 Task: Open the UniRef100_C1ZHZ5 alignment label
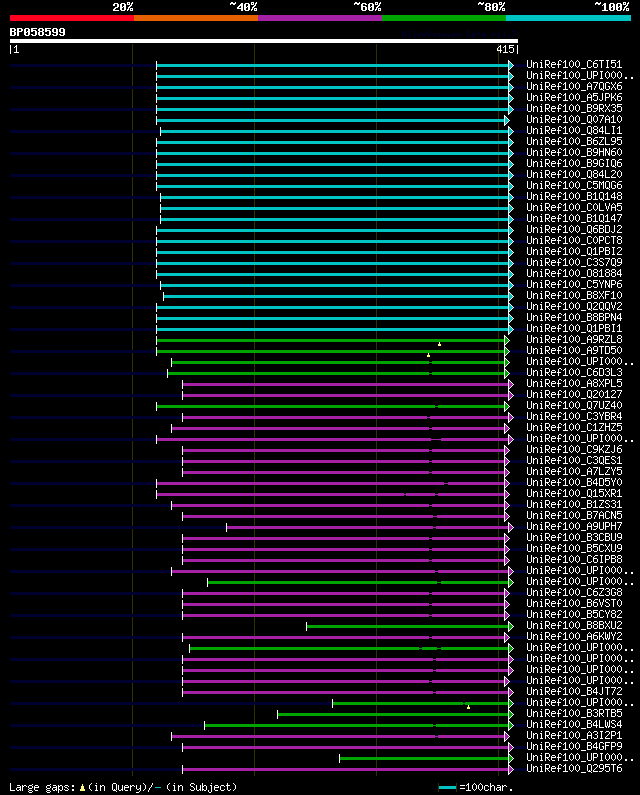click(574, 427)
